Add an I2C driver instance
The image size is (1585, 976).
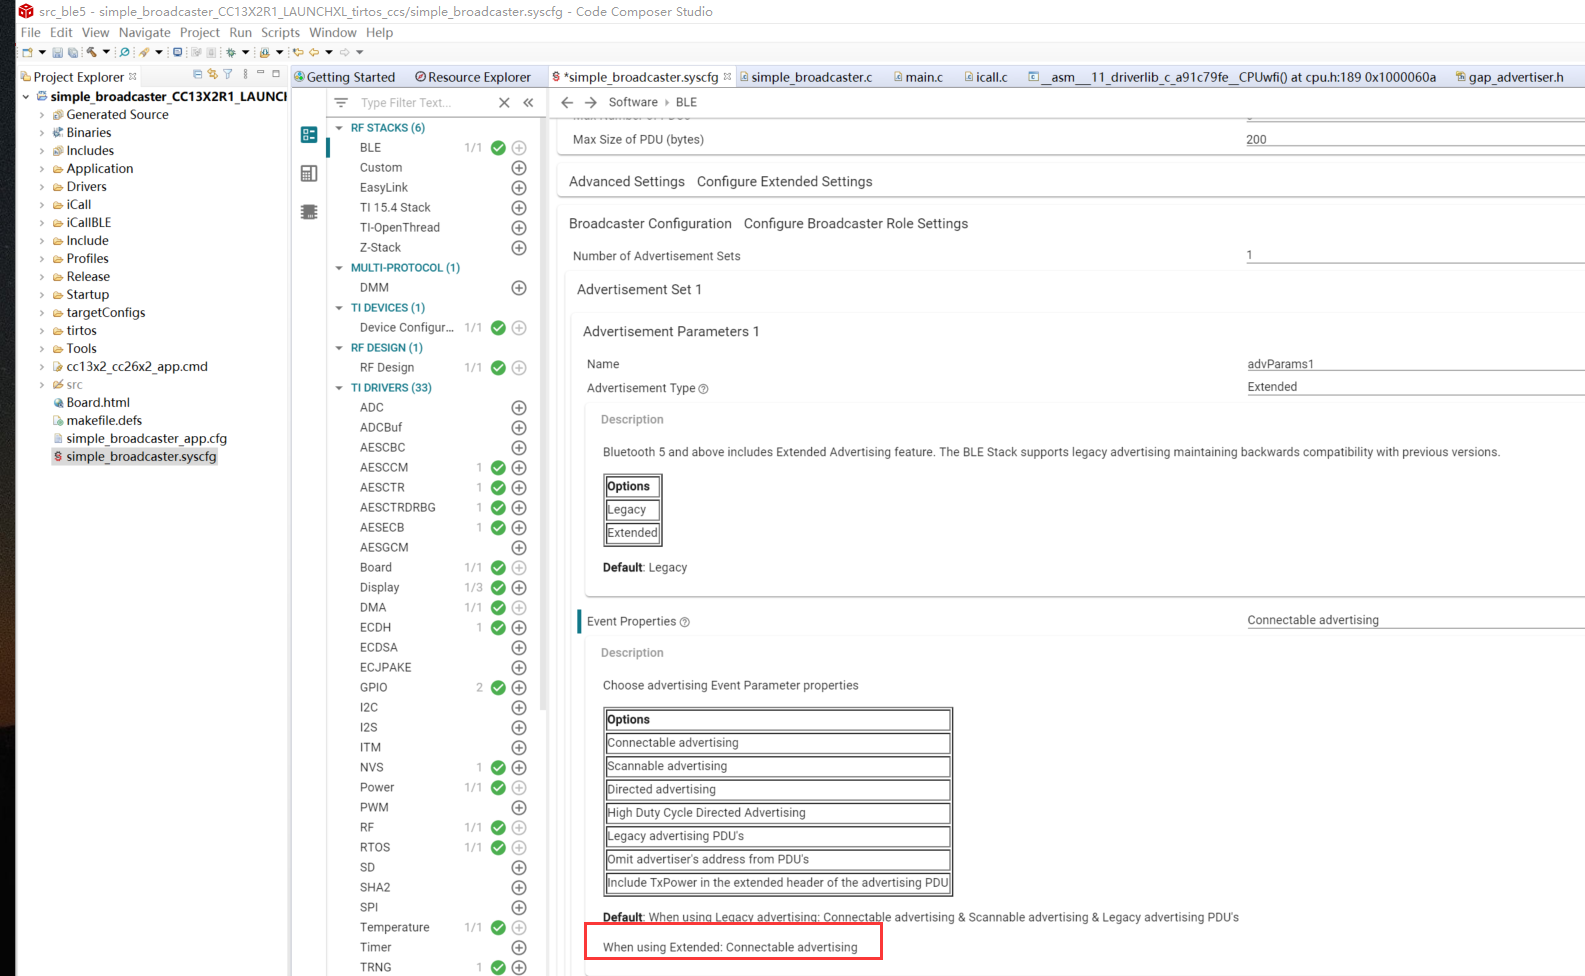[519, 708]
